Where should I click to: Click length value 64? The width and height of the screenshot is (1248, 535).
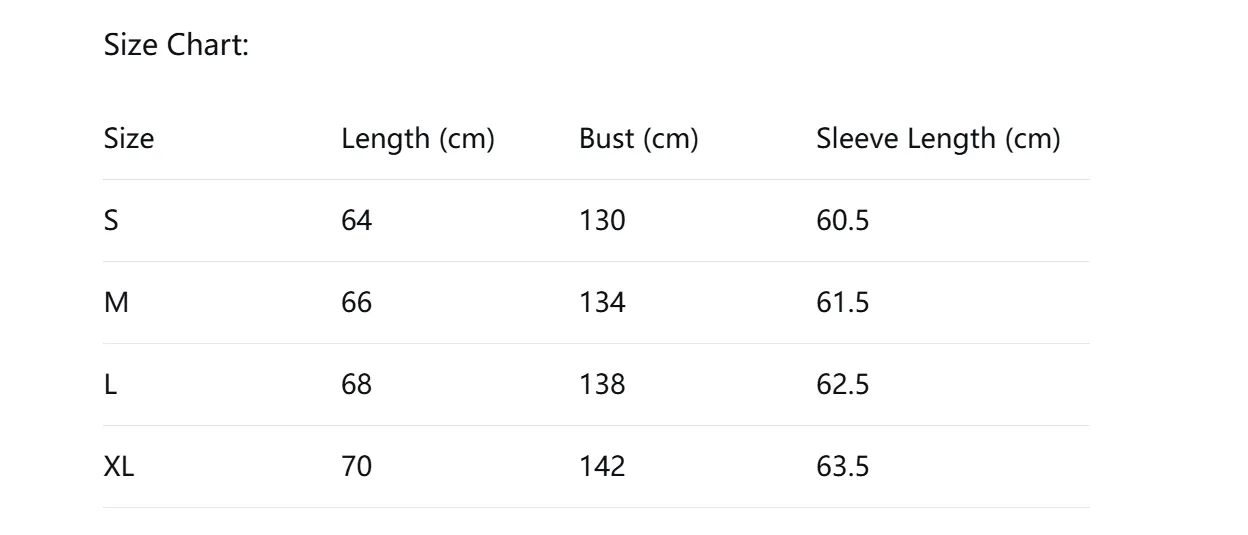point(356,221)
